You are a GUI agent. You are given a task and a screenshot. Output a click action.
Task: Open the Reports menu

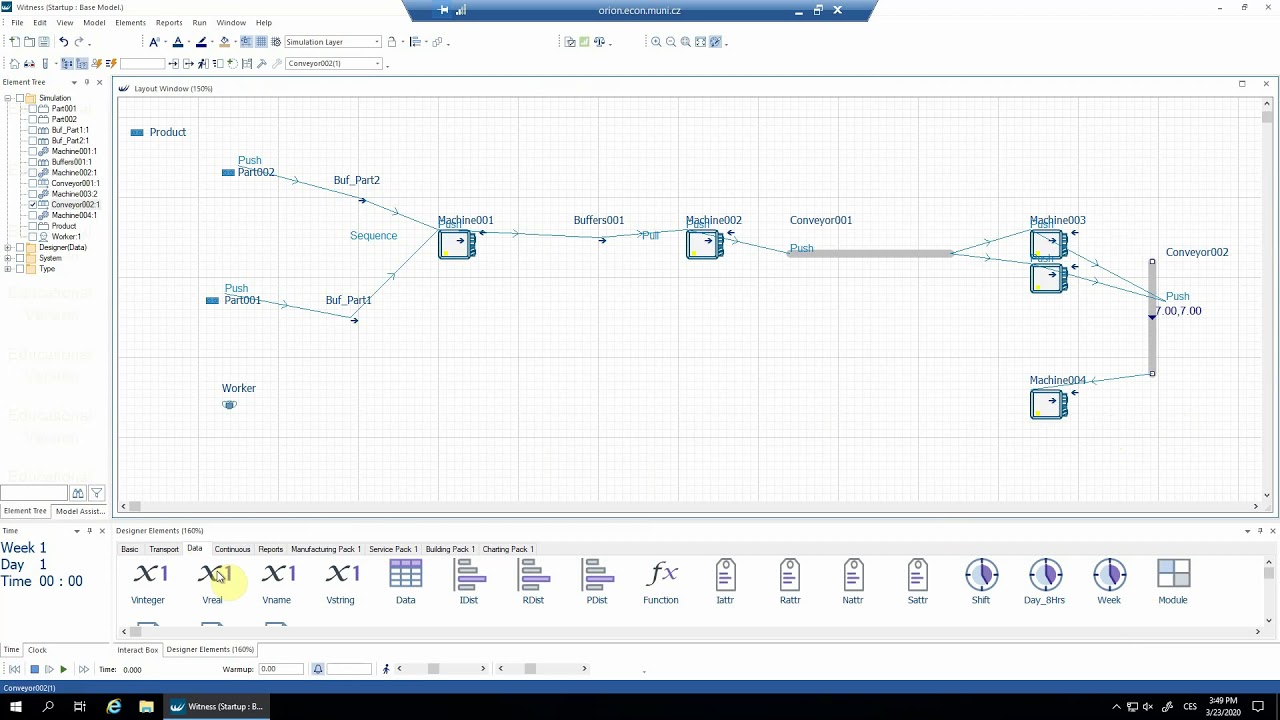pyautogui.click(x=169, y=23)
